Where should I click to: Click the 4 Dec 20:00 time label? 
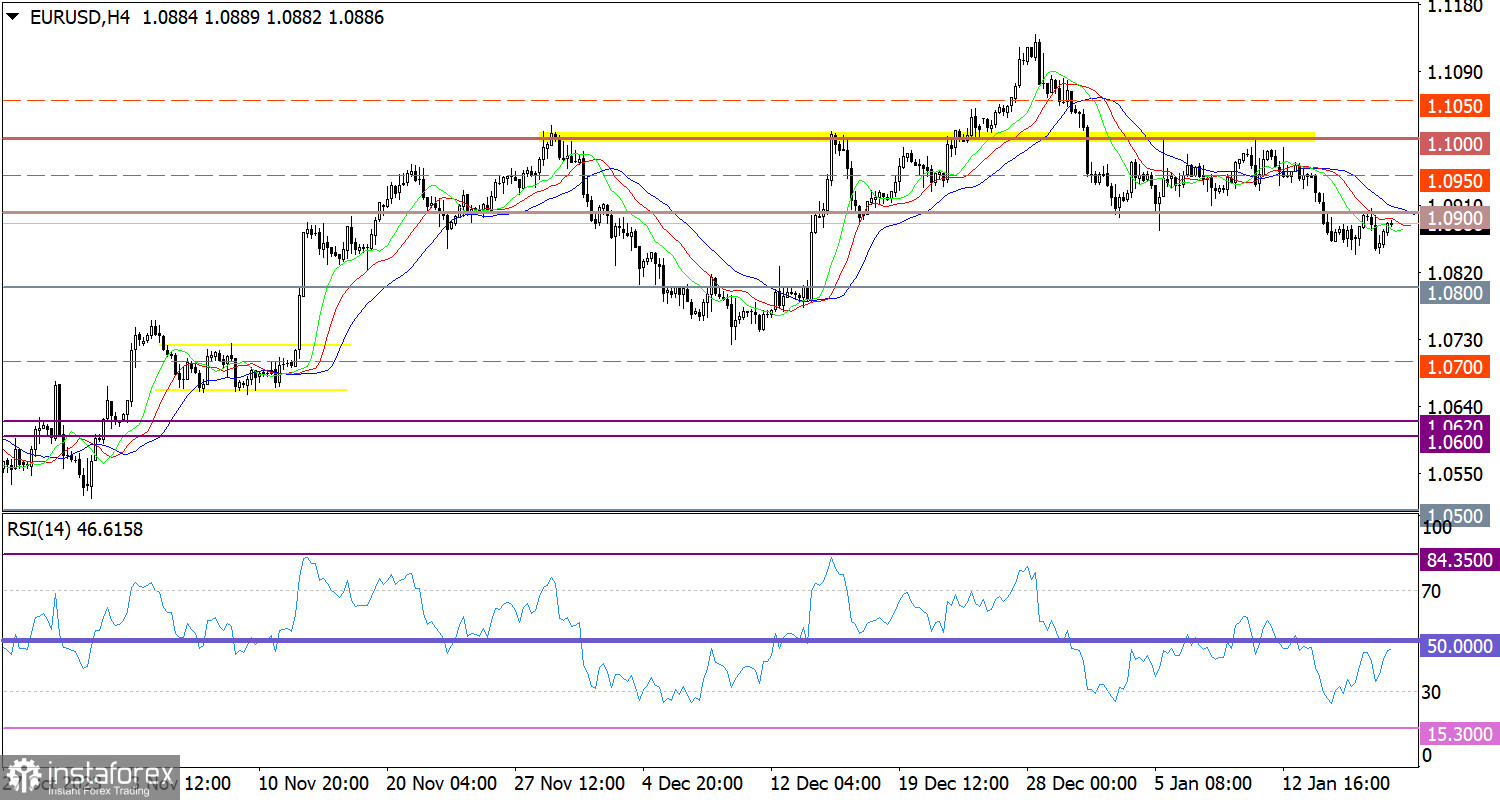pyautogui.click(x=693, y=782)
